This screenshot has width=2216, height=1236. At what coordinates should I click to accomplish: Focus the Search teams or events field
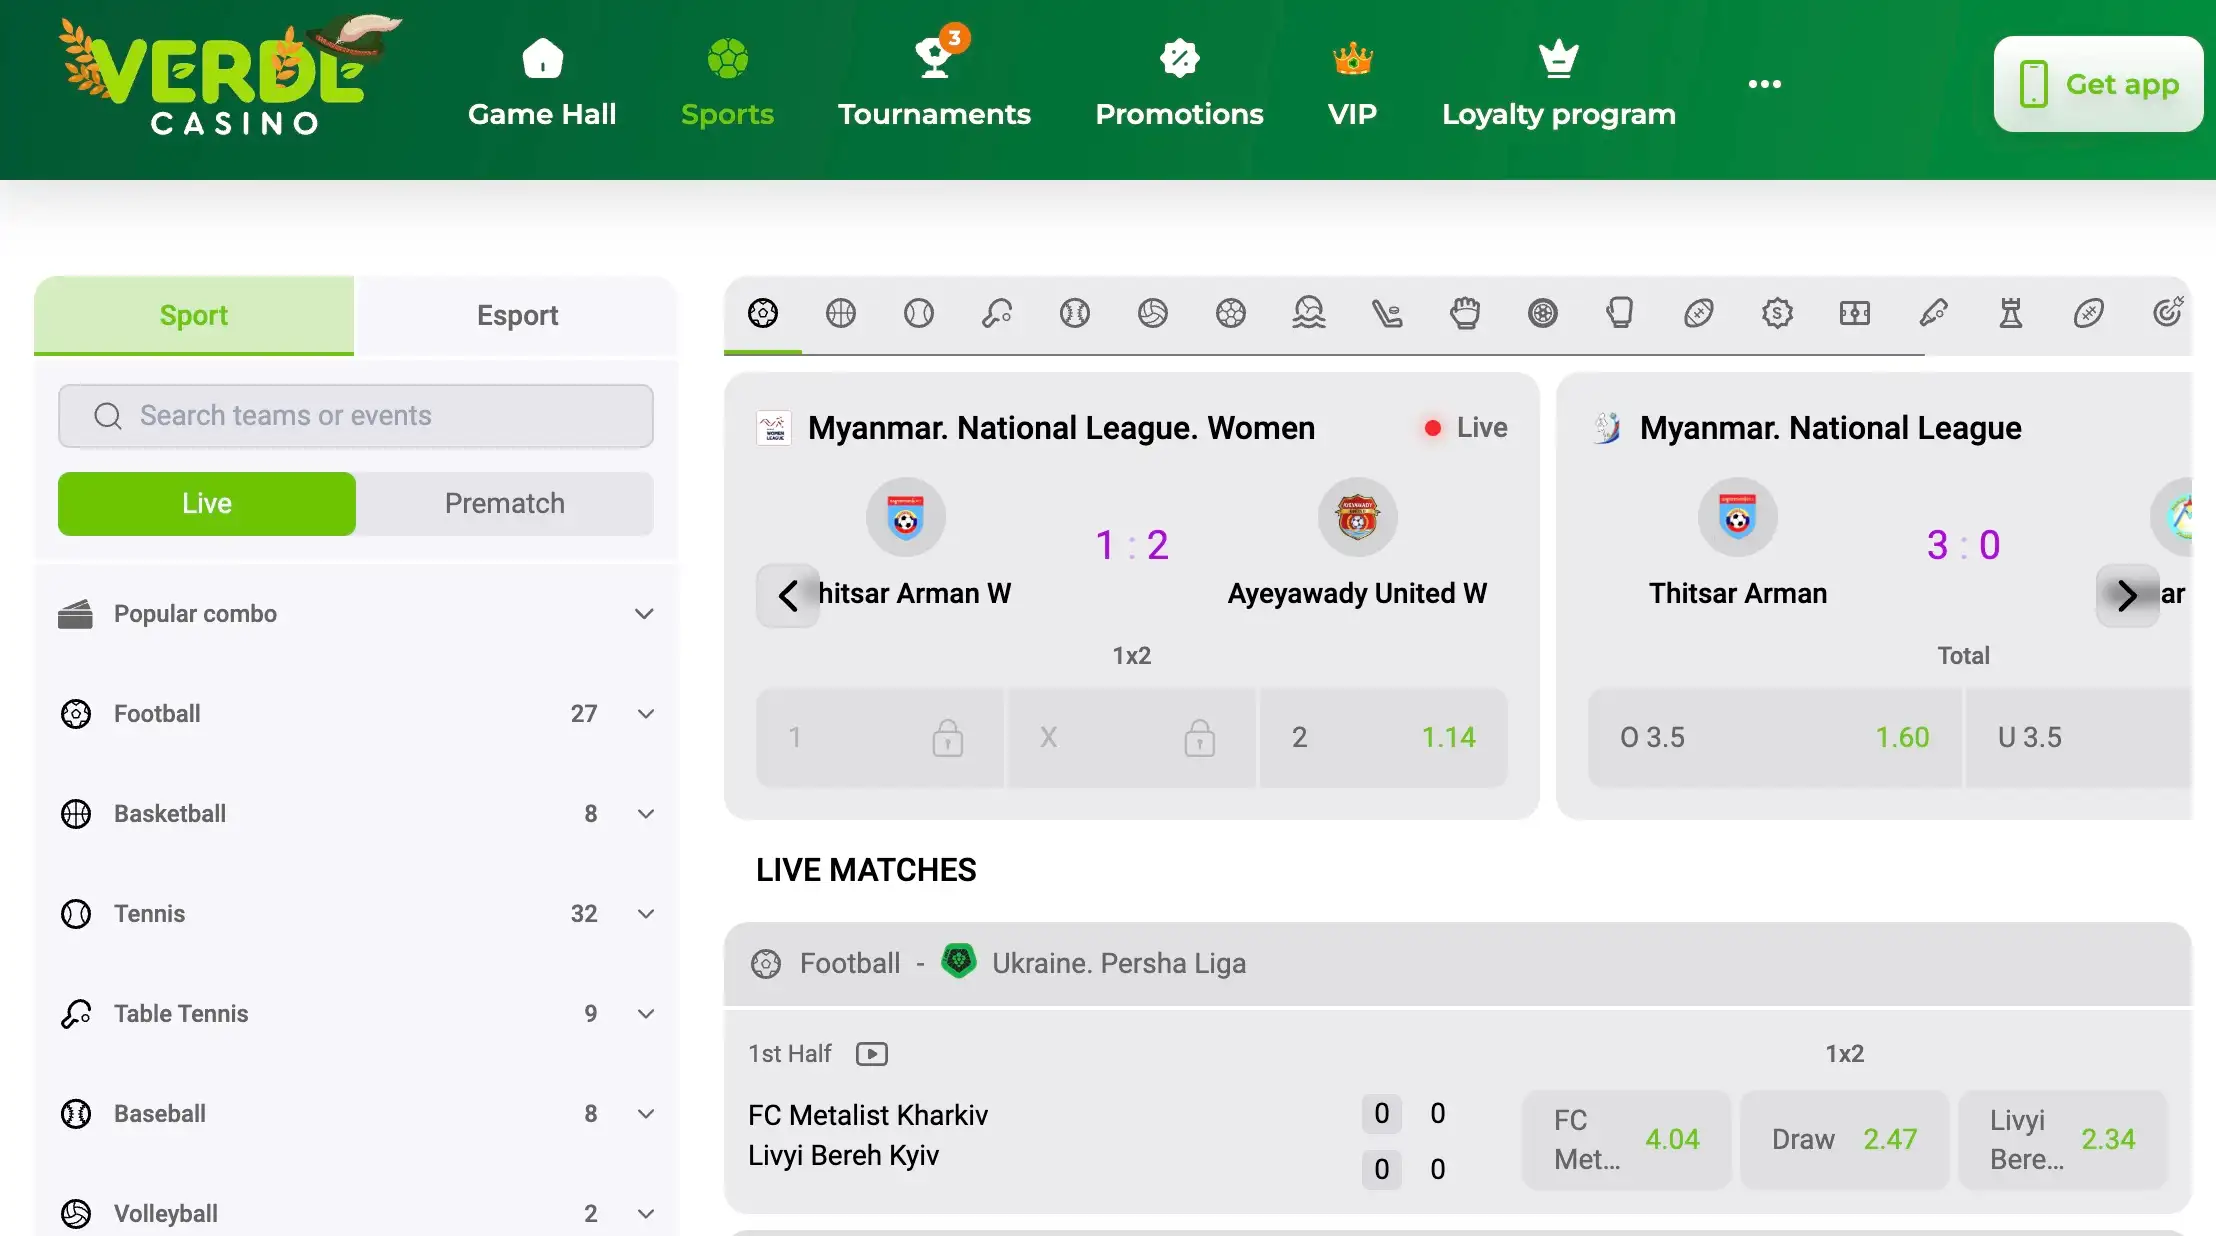[x=356, y=416]
